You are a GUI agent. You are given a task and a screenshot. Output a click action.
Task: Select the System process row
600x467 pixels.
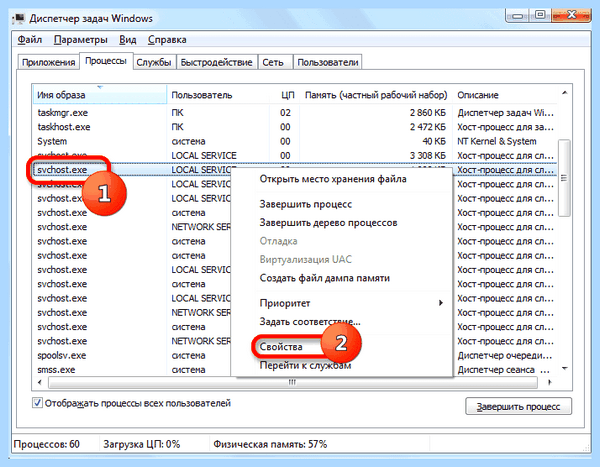coord(295,141)
